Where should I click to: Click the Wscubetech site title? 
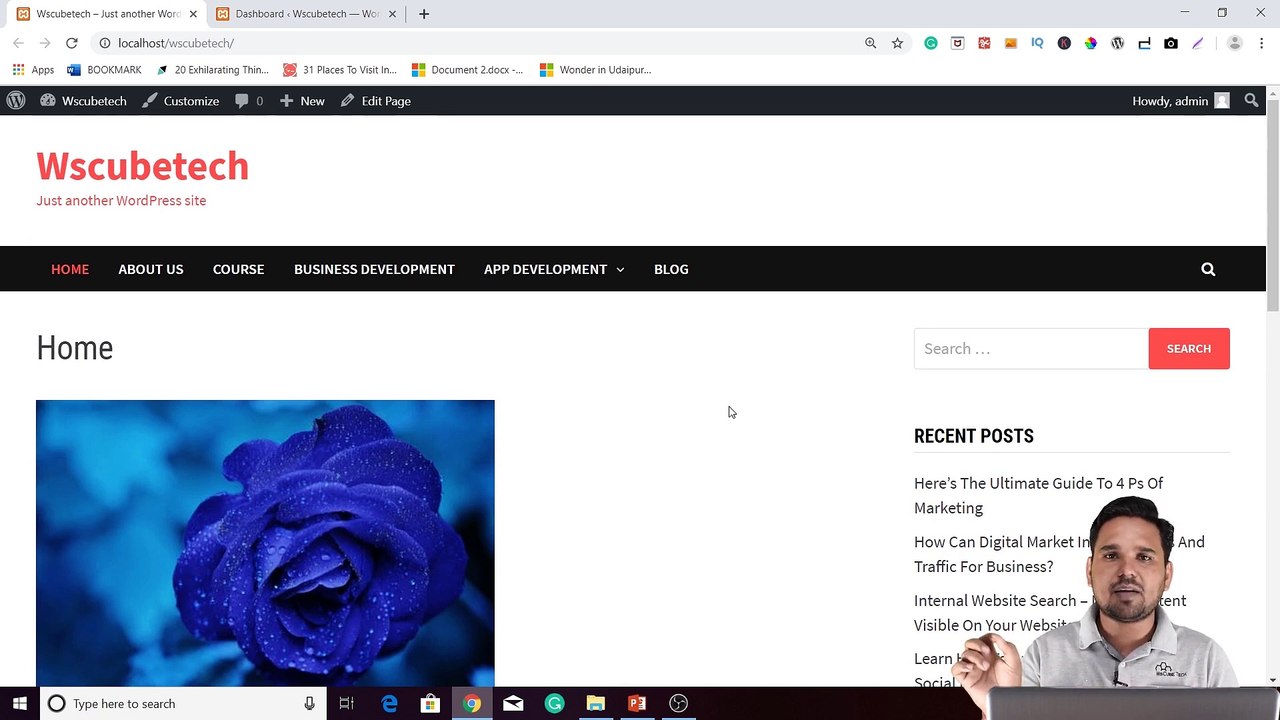tap(142, 166)
